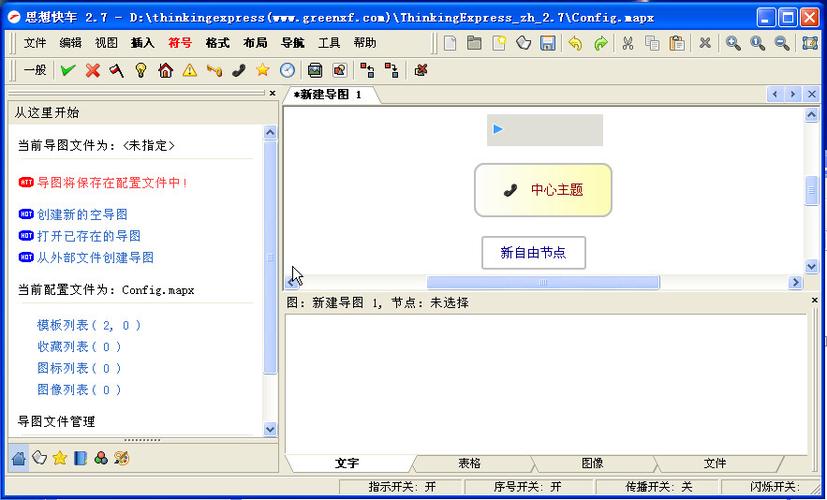Click the blank new document icon
Viewport: 827px width, 500px height.
pos(450,43)
